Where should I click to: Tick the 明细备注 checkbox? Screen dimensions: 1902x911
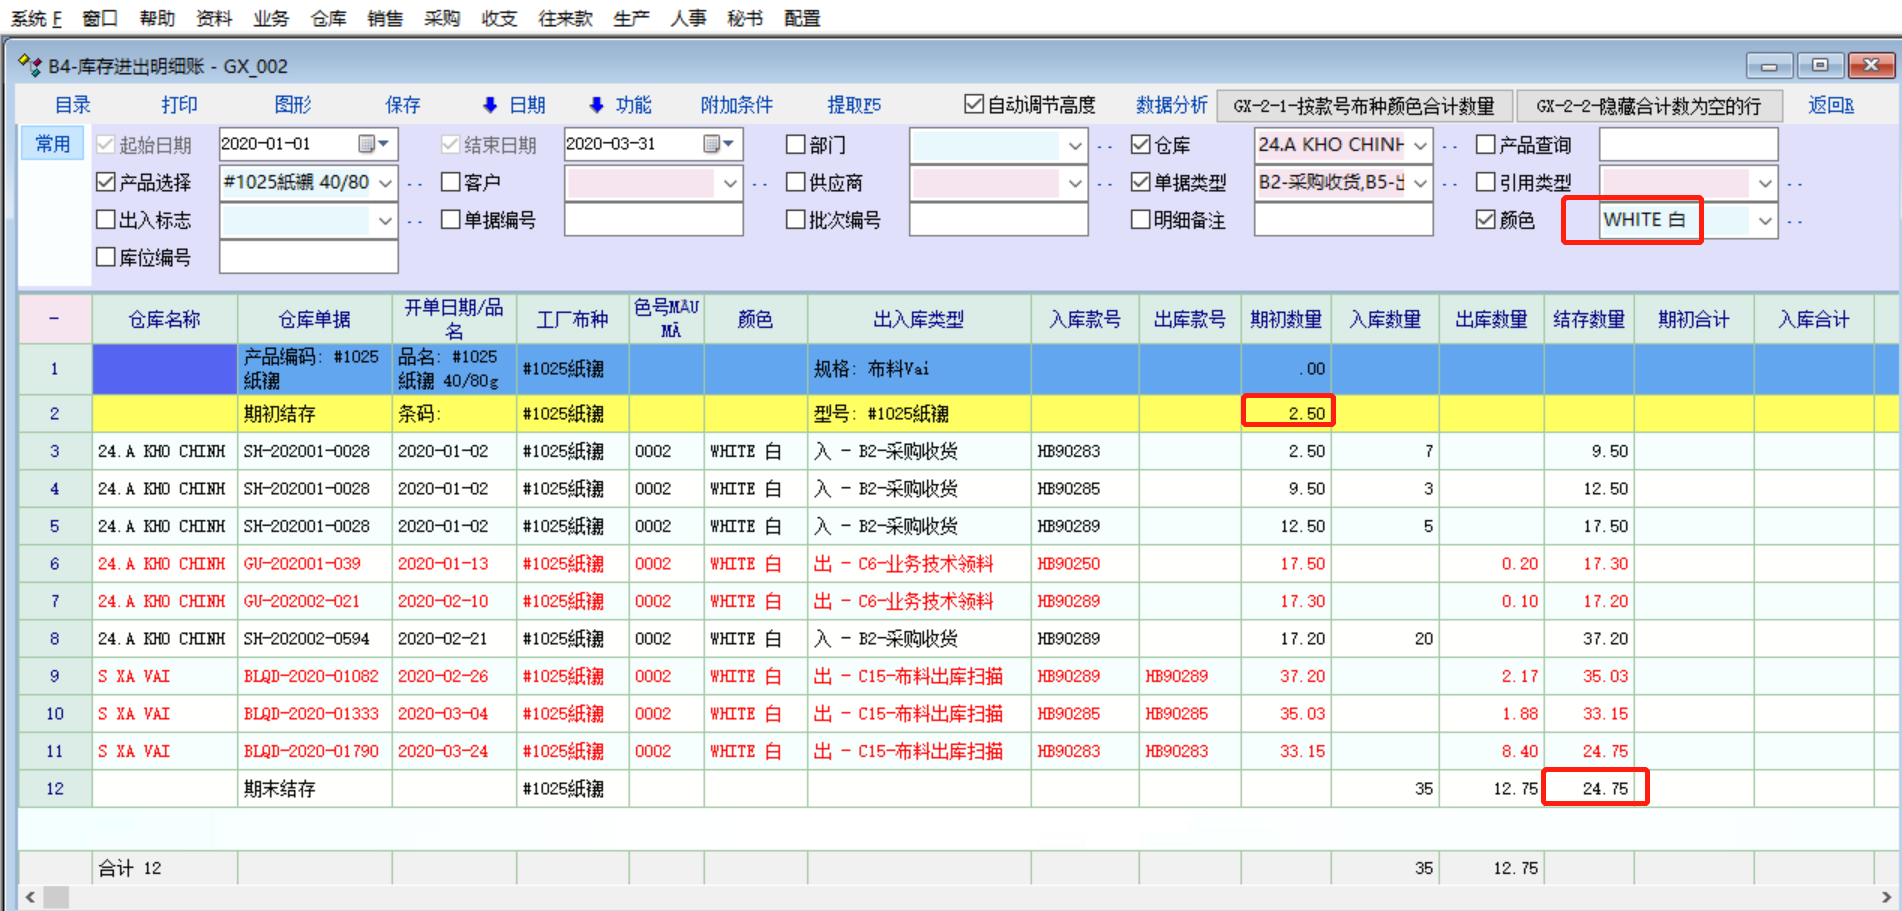1140,220
